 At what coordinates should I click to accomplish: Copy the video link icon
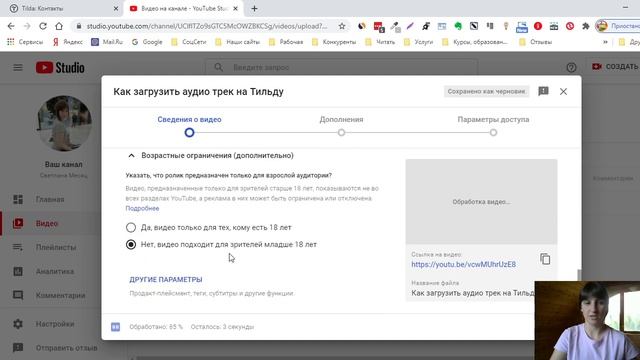tap(545, 259)
